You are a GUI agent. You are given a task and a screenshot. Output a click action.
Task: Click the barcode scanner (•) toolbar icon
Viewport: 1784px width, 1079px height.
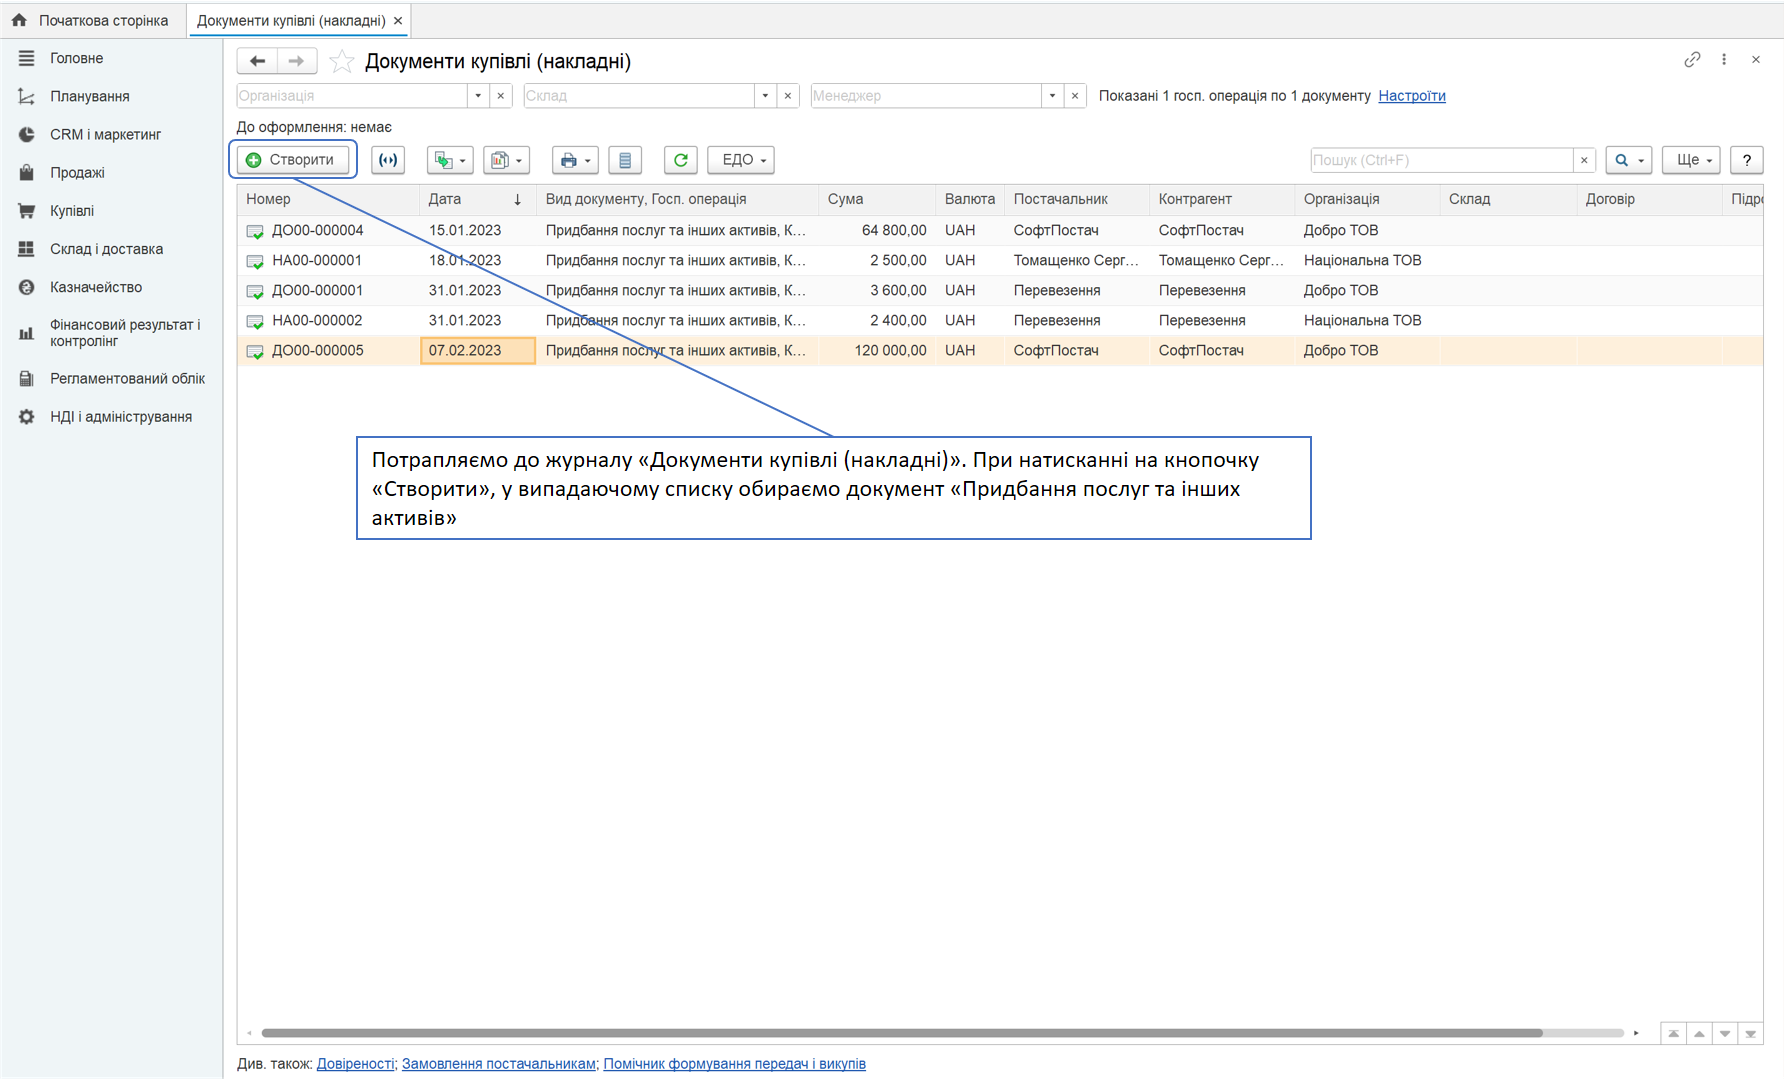coord(388,160)
